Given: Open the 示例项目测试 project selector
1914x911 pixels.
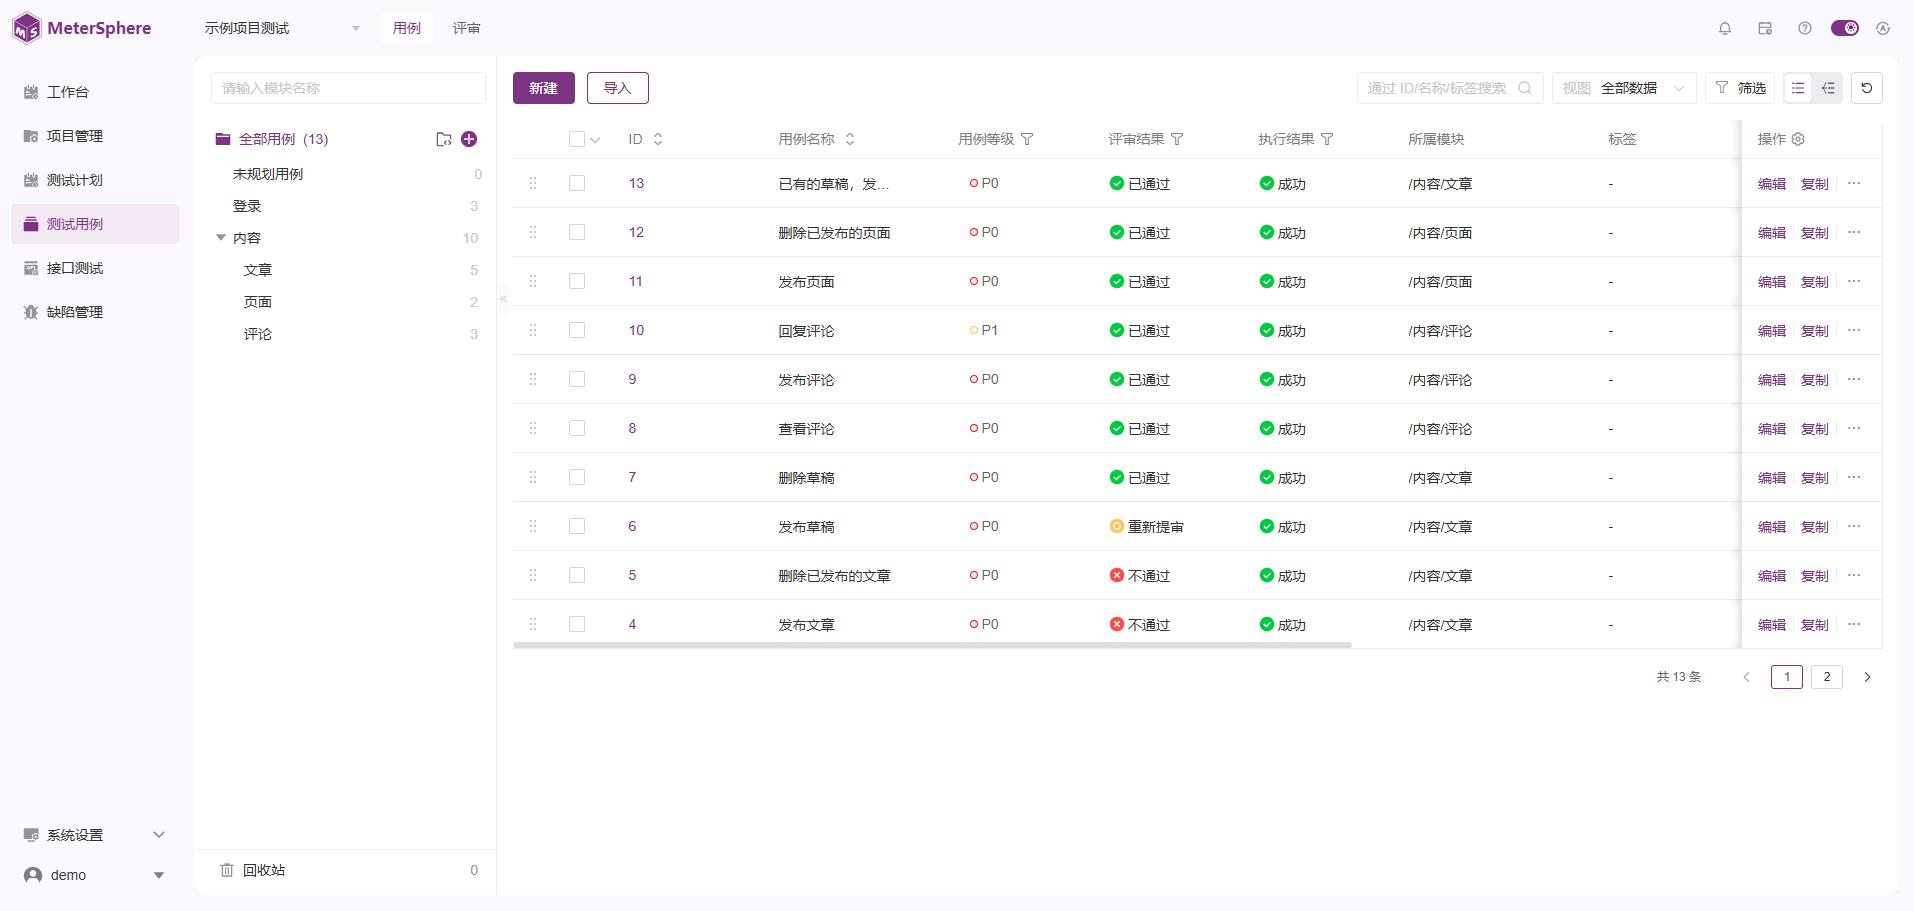Looking at the screenshot, I should click(282, 28).
